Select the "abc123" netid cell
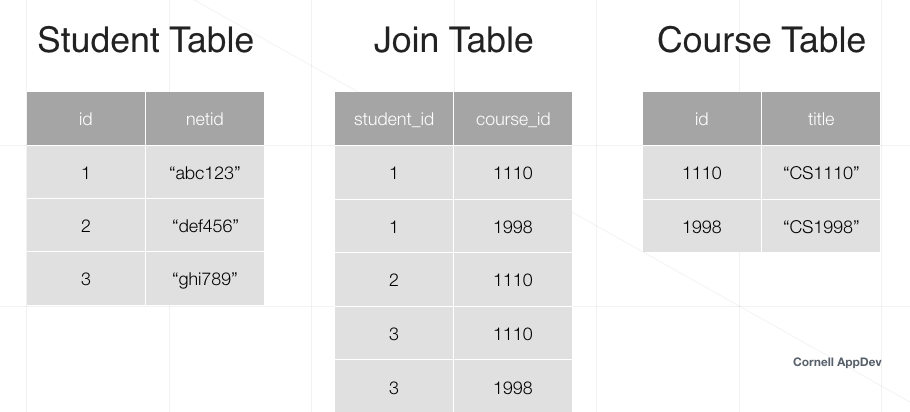 205,173
